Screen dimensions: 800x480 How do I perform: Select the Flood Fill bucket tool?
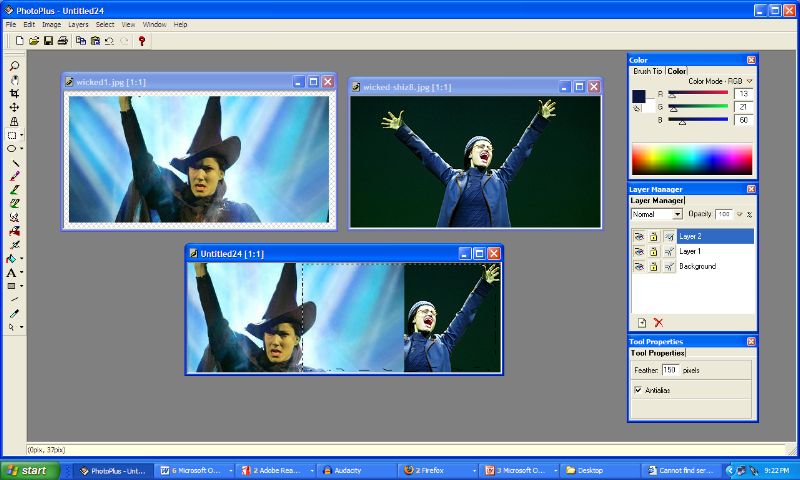click(x=12, y=259)
